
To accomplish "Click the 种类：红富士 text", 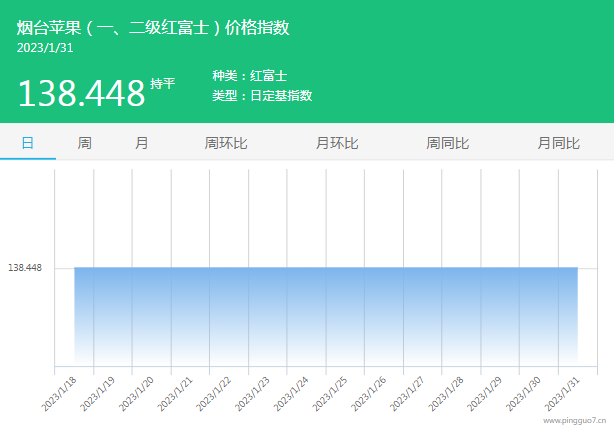I will point(250,76).
